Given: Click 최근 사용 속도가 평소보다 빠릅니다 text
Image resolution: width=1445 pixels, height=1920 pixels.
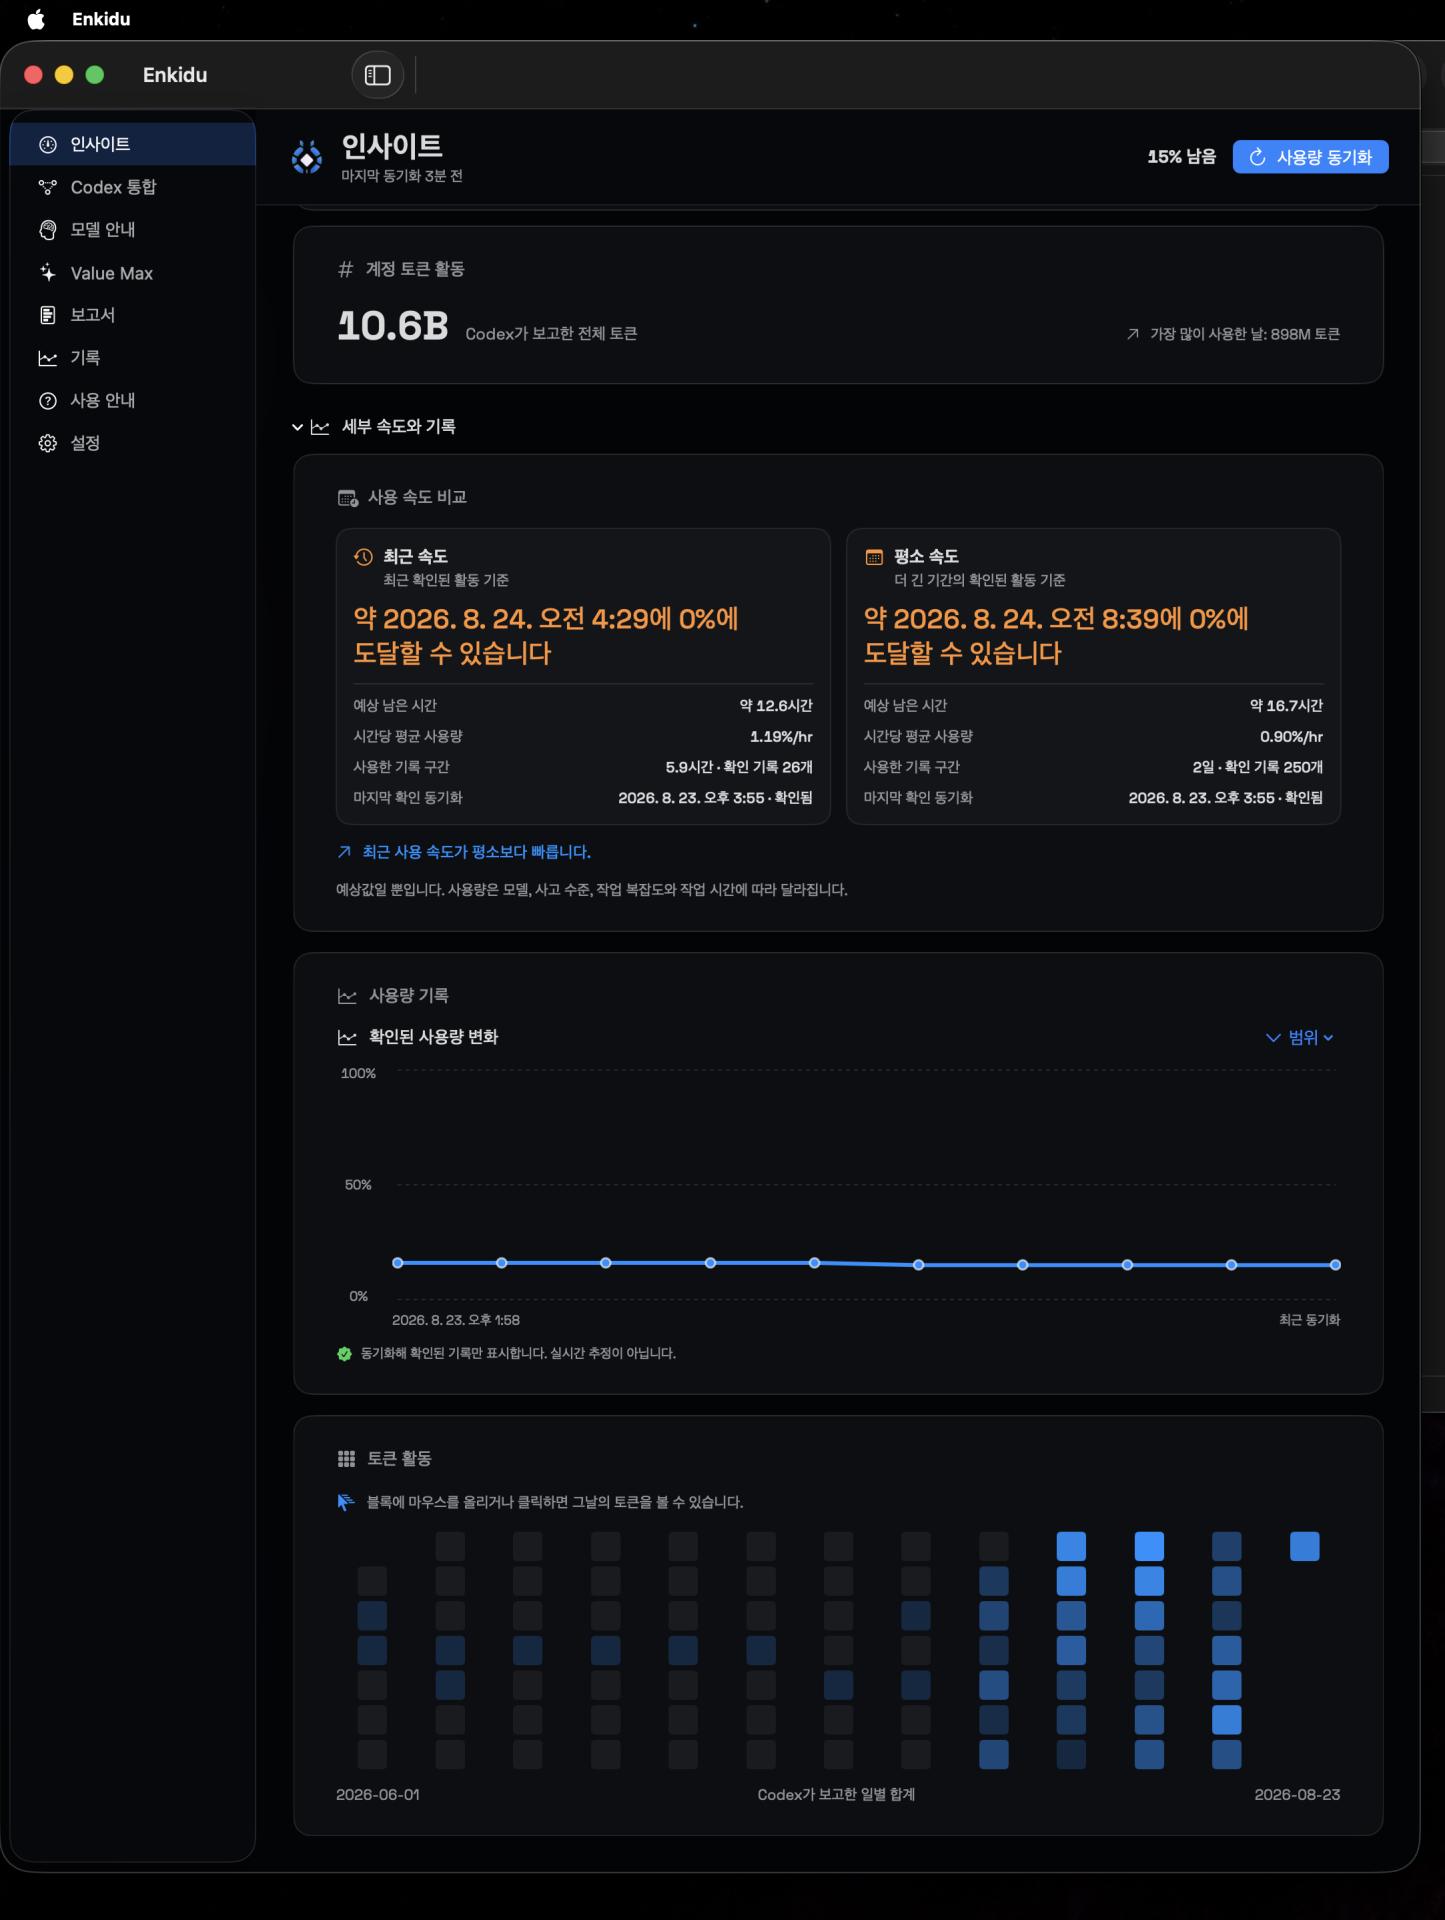Looking at the screenshot, I should pos(476,852).
